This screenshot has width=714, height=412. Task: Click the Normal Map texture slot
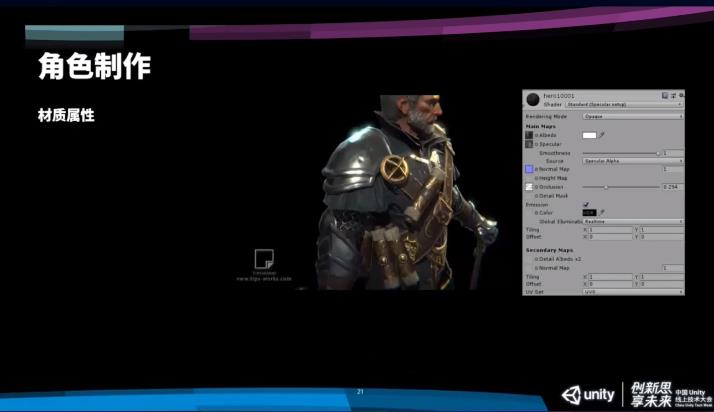530,169
